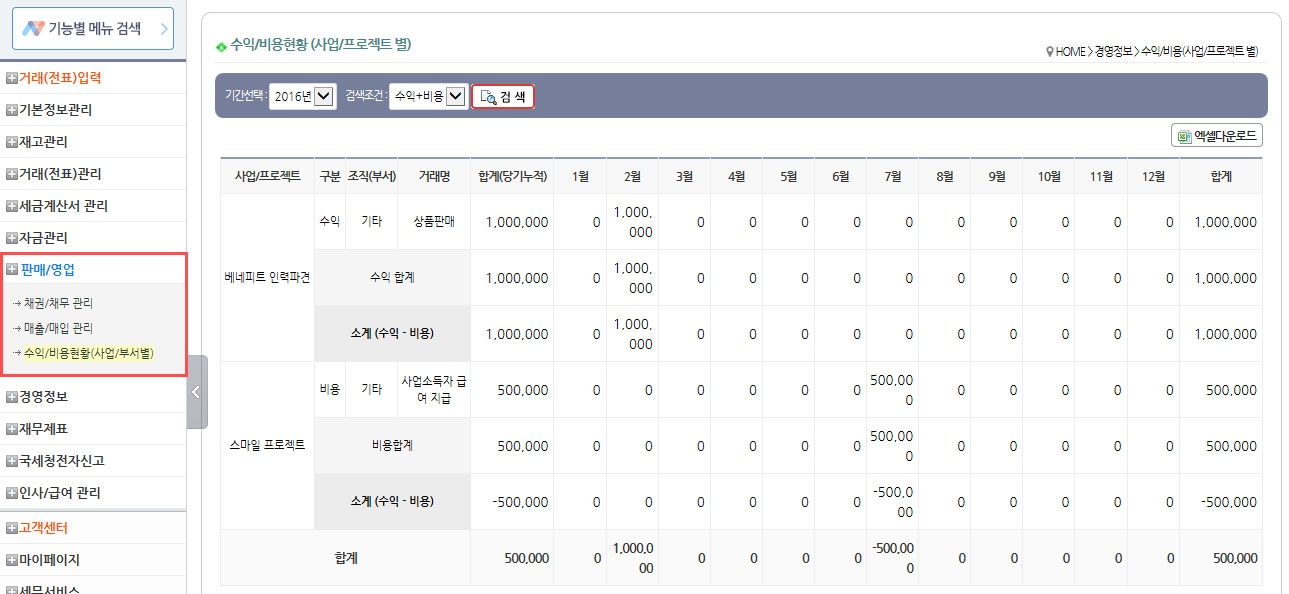The image size is (1289, 594).
Task: Click the 7월 column header
Action: coord(893,176)
